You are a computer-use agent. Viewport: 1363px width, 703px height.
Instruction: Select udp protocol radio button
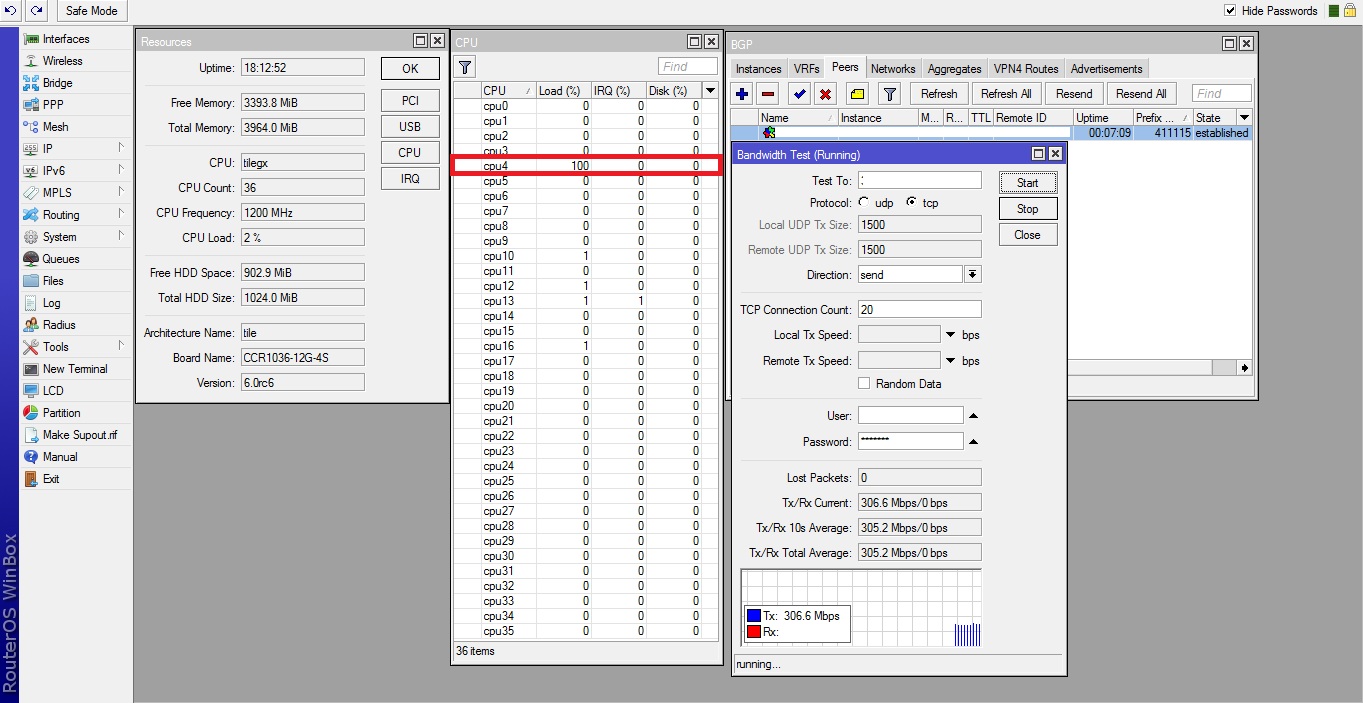[864, 202]
